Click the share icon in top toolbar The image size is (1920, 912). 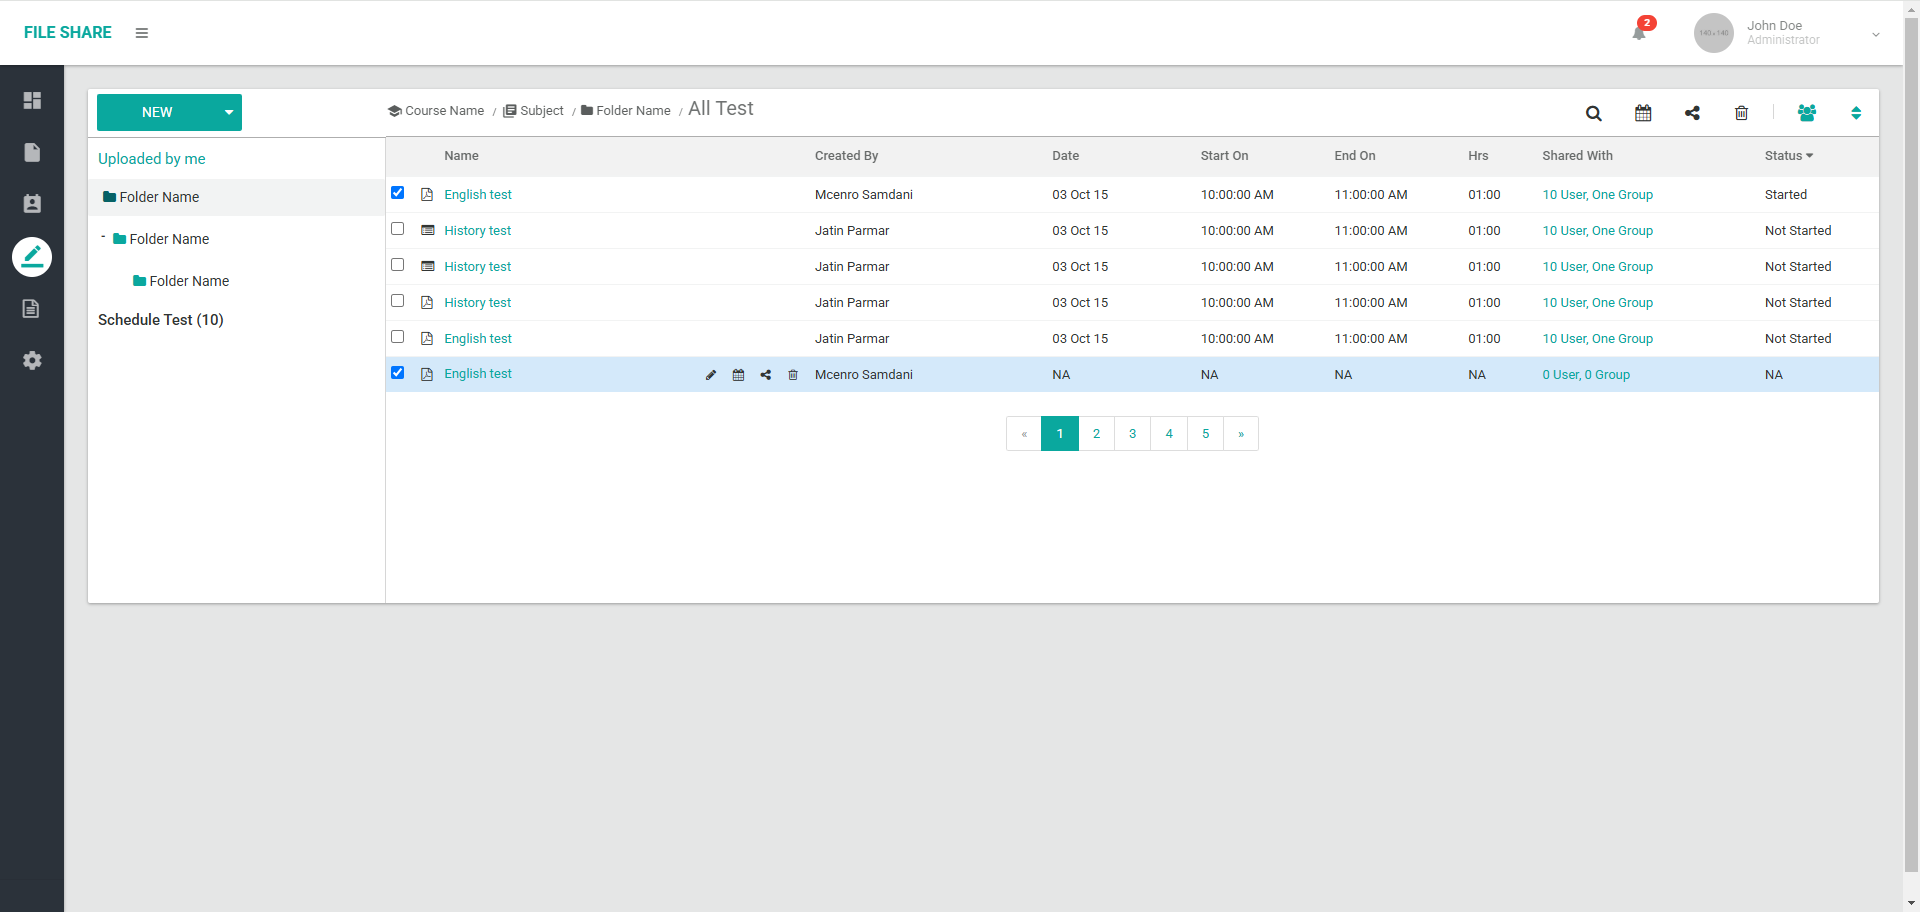click(1692, 113)
